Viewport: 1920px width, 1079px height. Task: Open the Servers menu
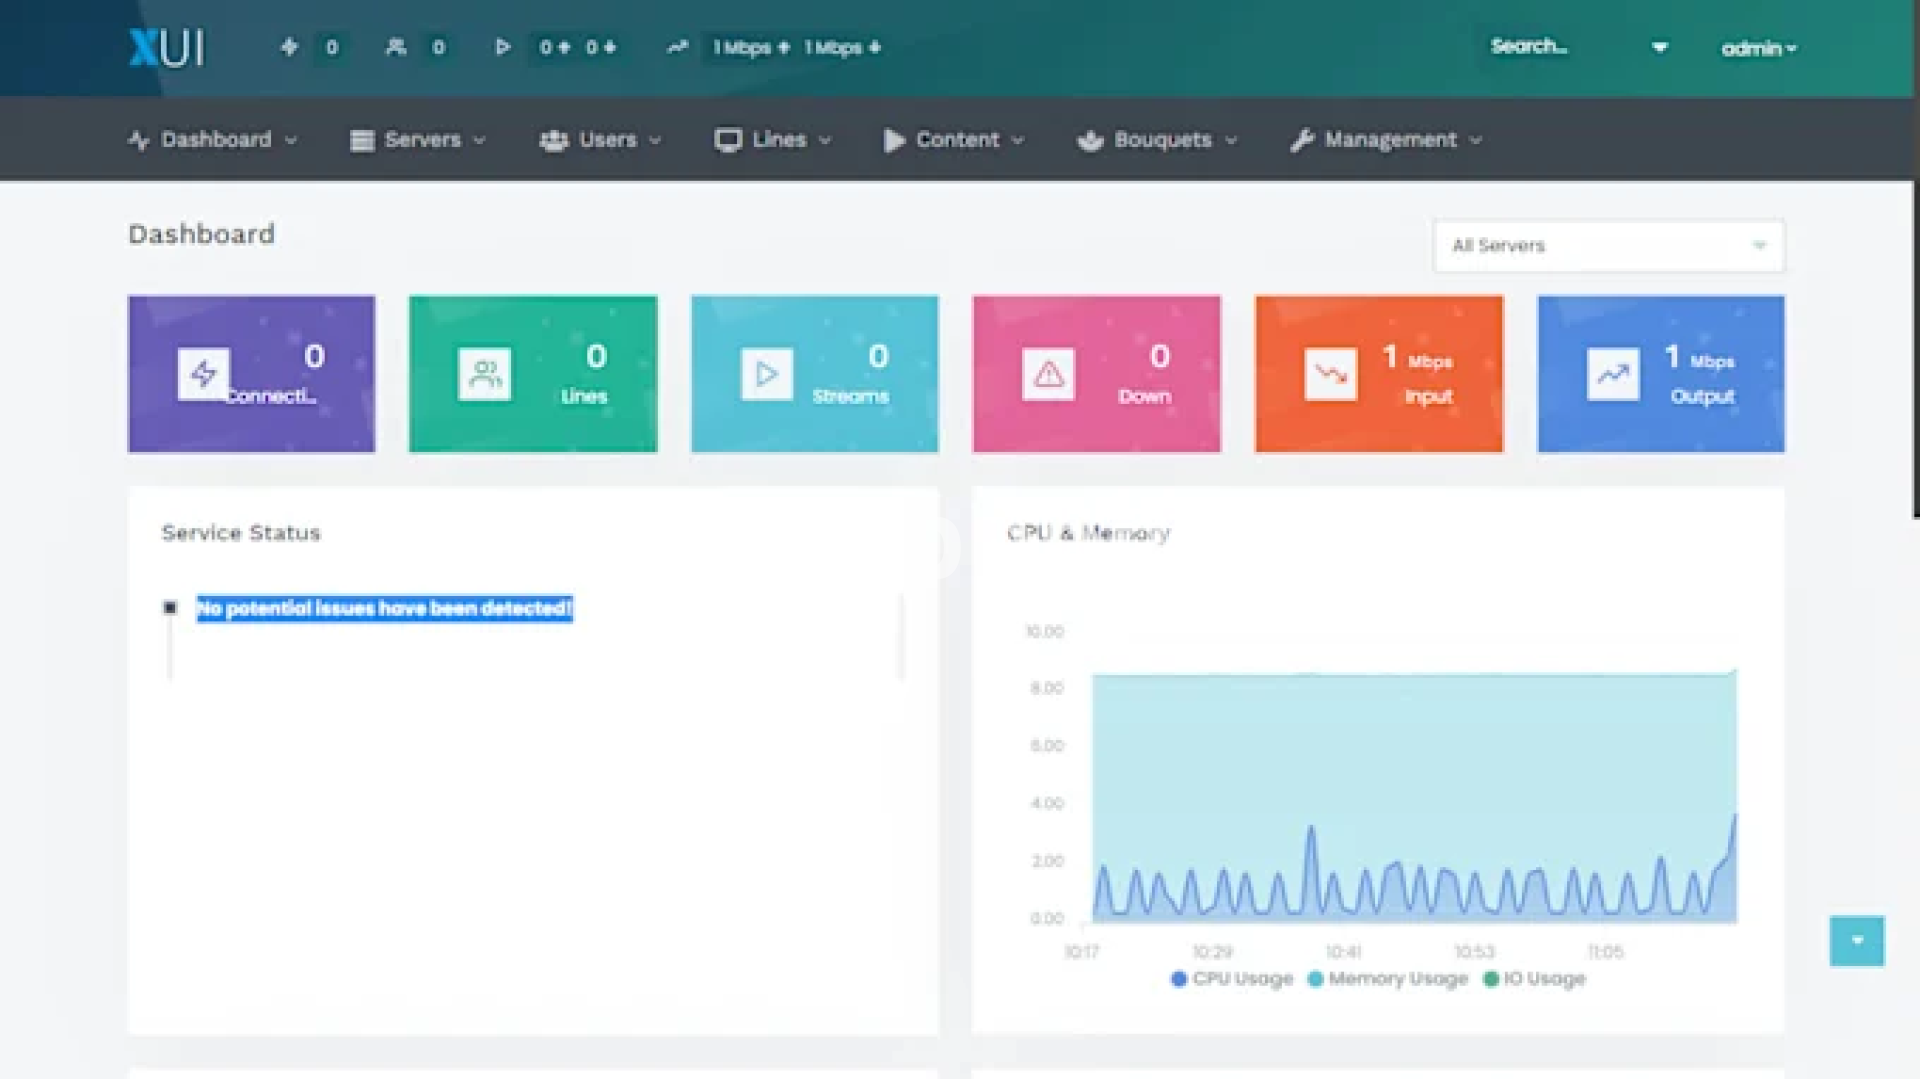(x=418, y=140)
